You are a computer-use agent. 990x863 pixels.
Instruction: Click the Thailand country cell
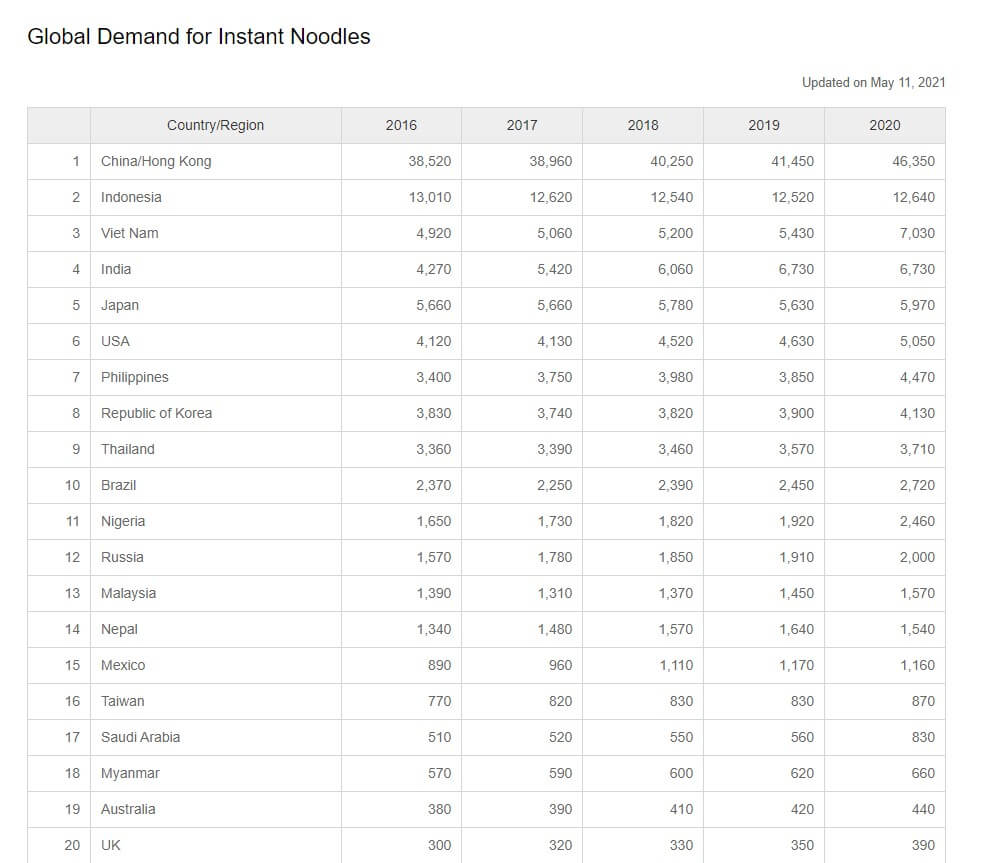point(215,449)
